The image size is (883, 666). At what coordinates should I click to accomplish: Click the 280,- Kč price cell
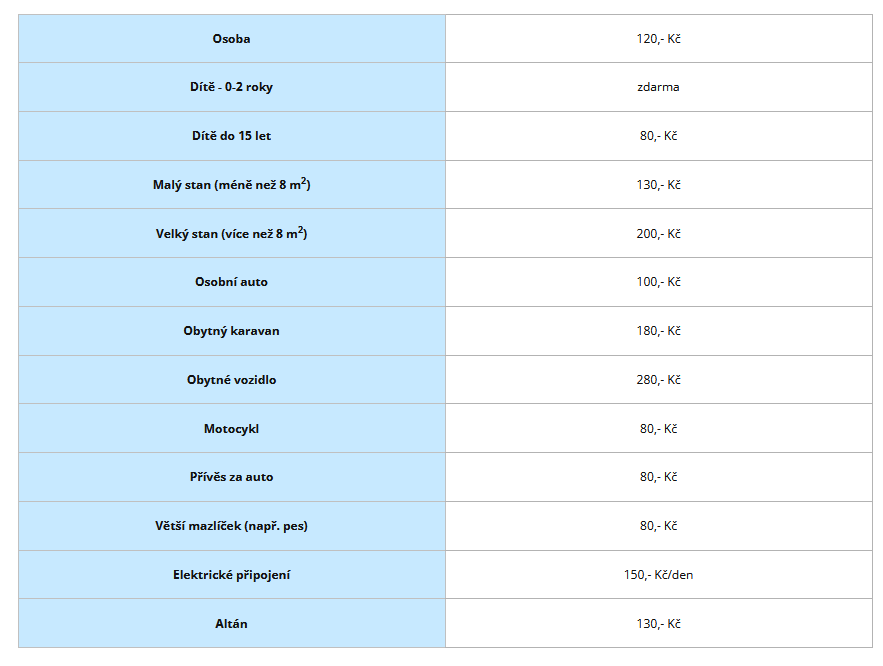pos(658,380)
